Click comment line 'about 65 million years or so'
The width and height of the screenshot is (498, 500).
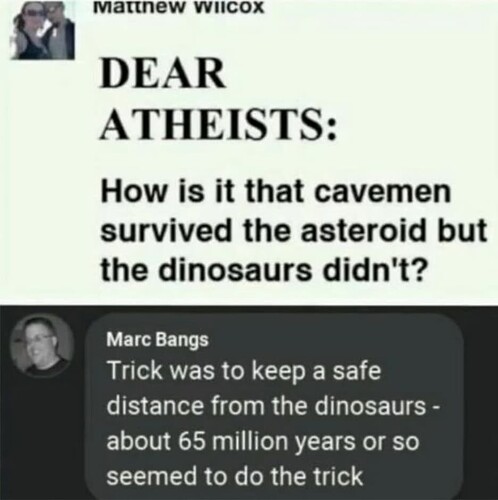[263, 442]
